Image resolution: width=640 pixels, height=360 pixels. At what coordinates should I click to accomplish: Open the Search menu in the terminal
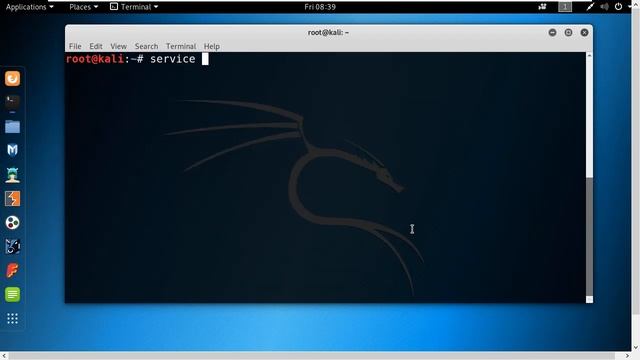point(146,46)
